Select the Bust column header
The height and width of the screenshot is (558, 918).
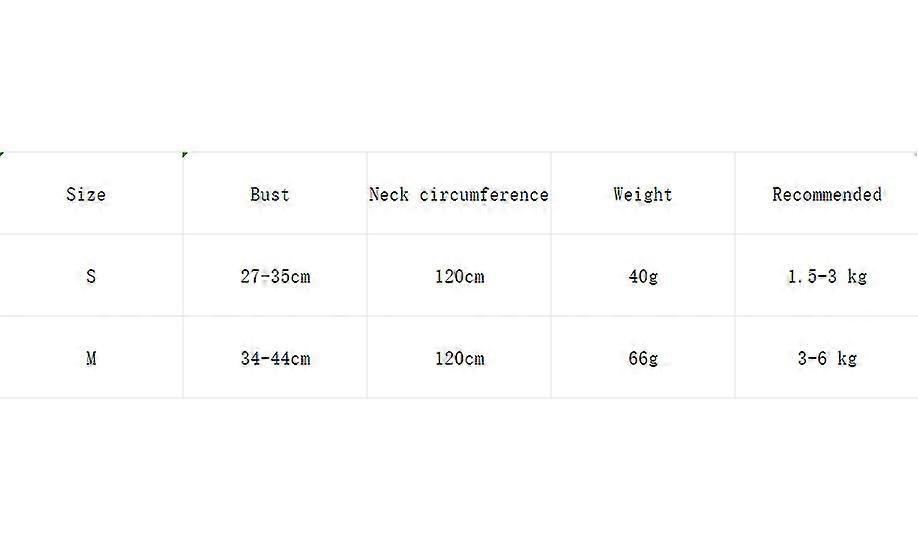tap(270, 194)
